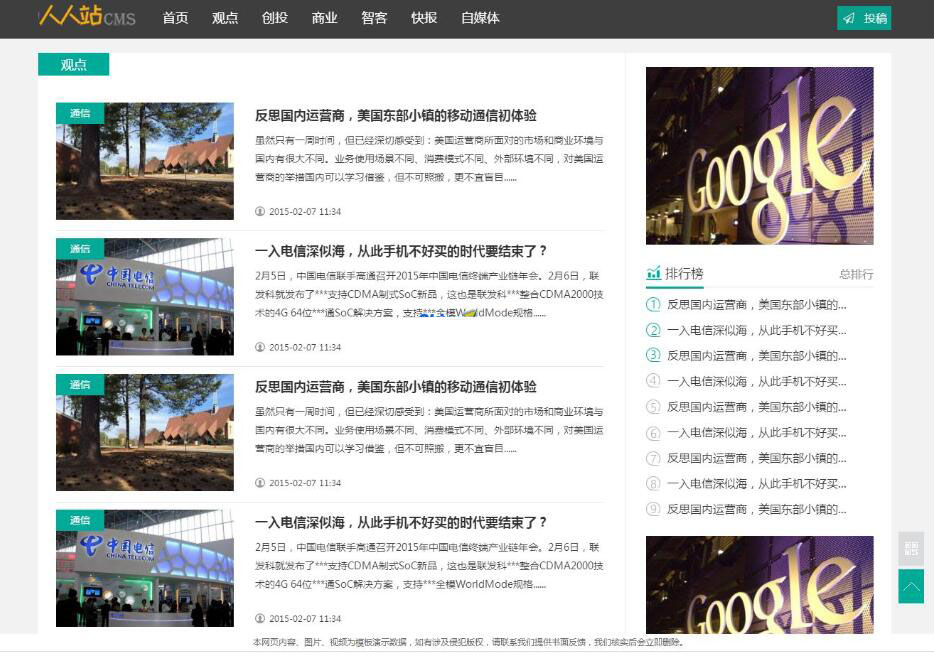934x665 pixels.
Task: Open first article thumbnail with trees and church
Action: coord(145,161)
